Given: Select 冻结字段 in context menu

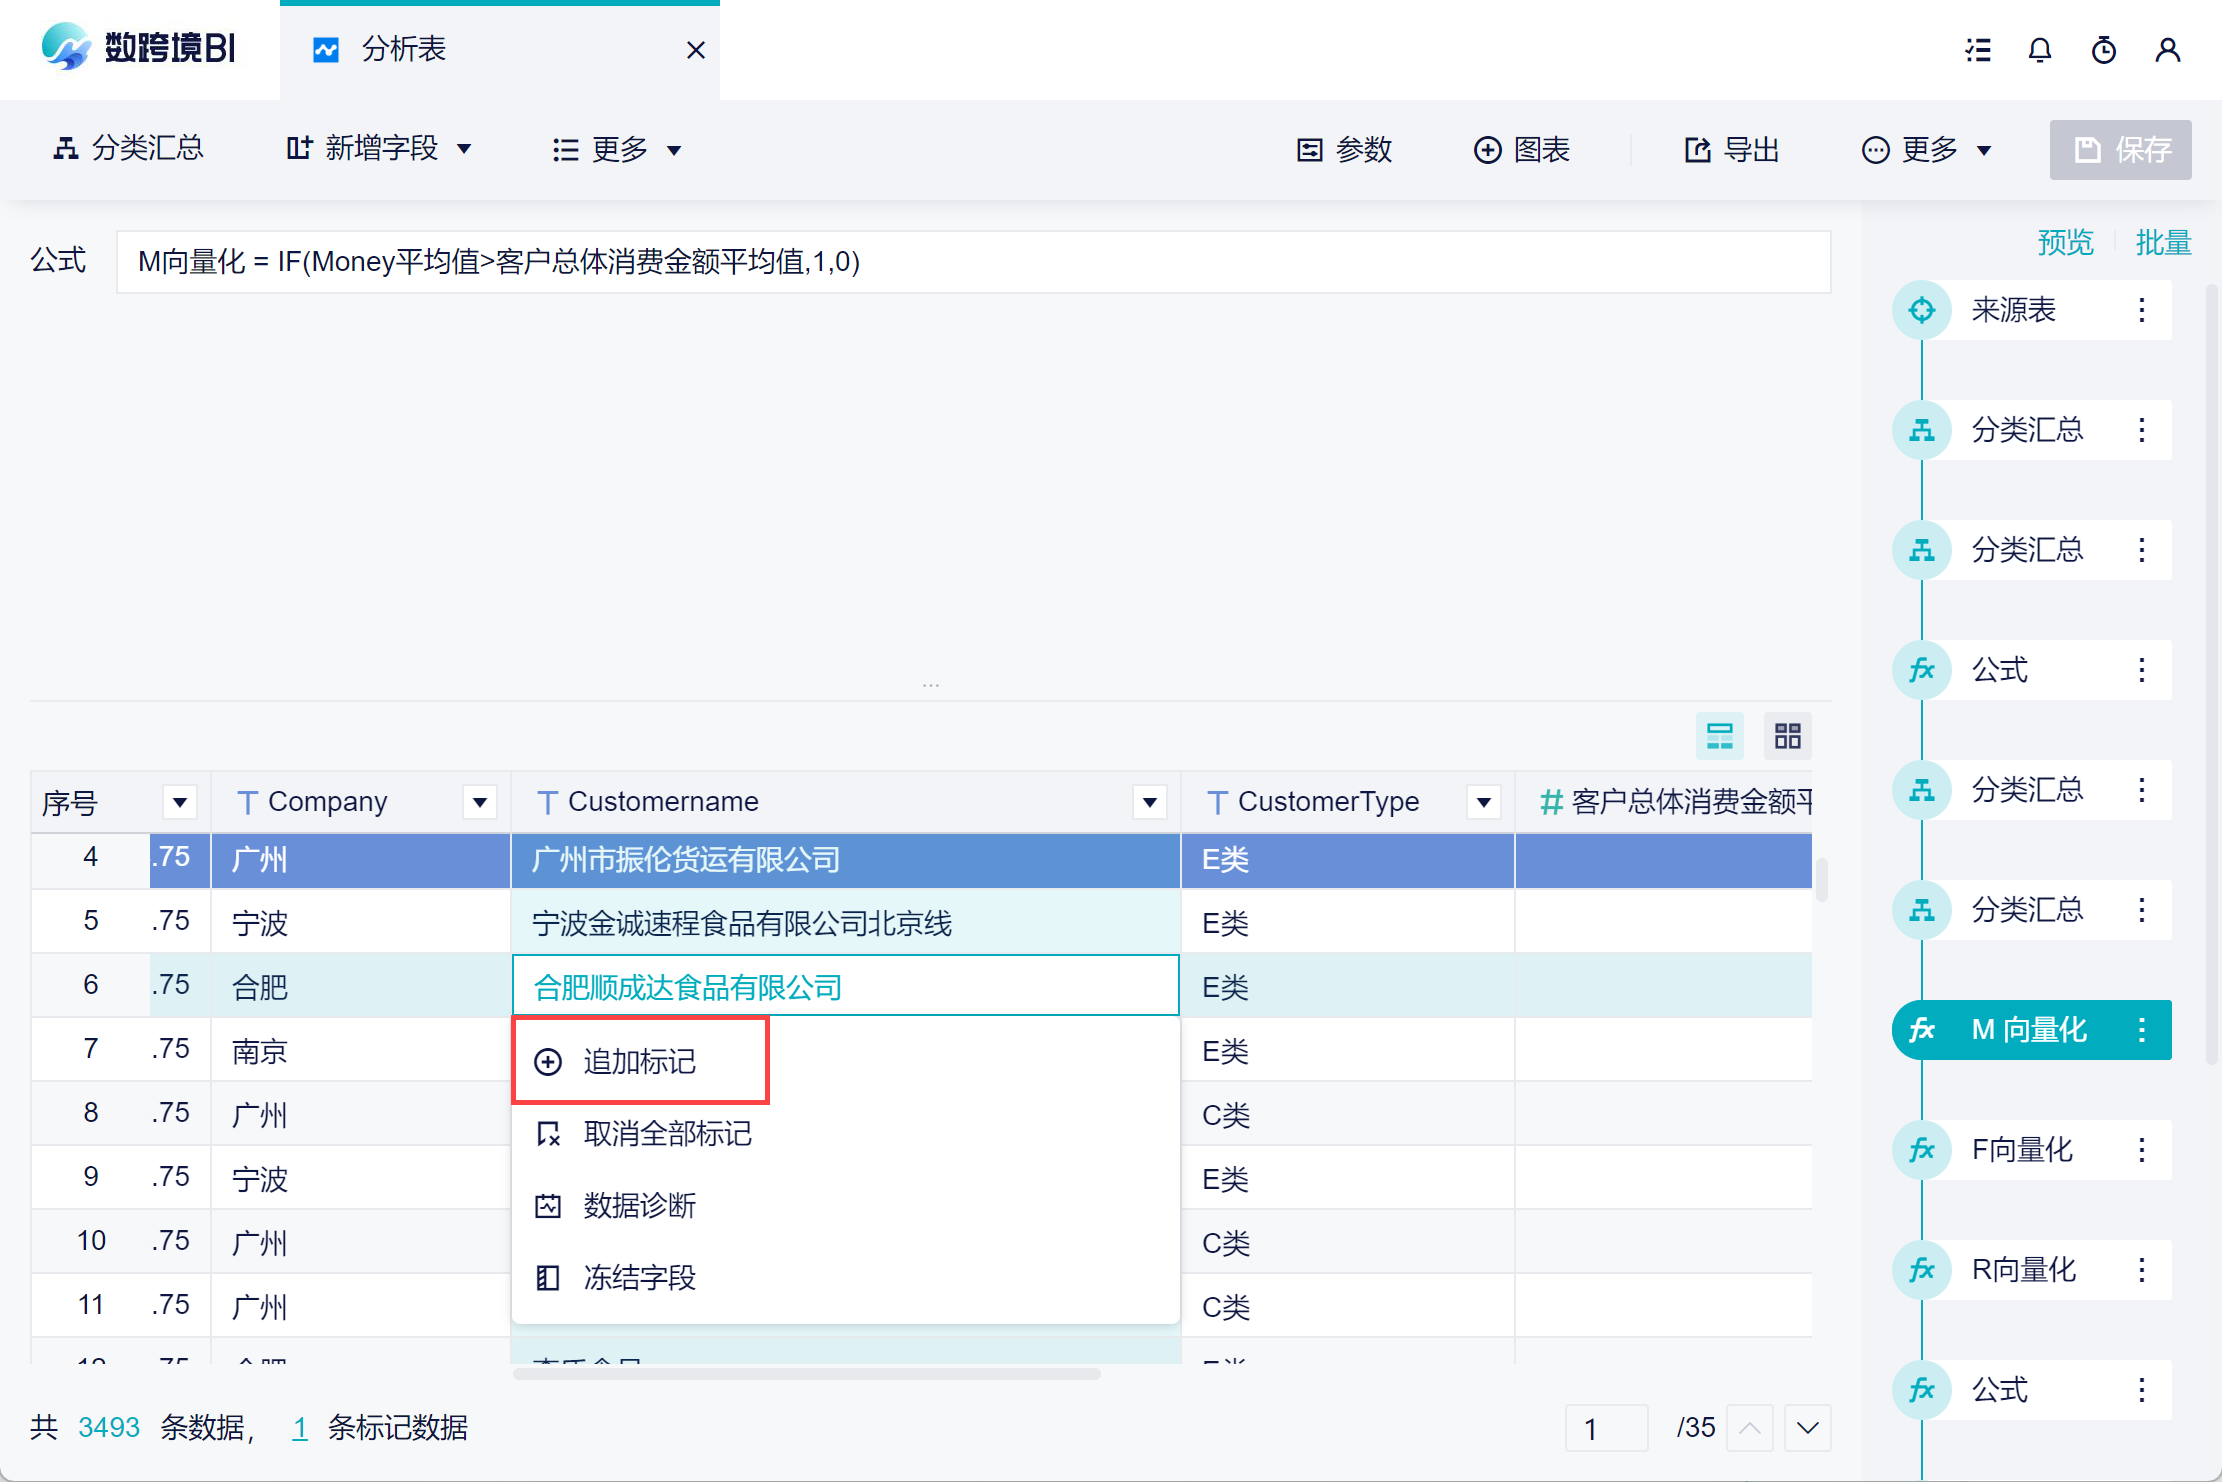Looking at the screenshot, I should (x=640, y=1278).
